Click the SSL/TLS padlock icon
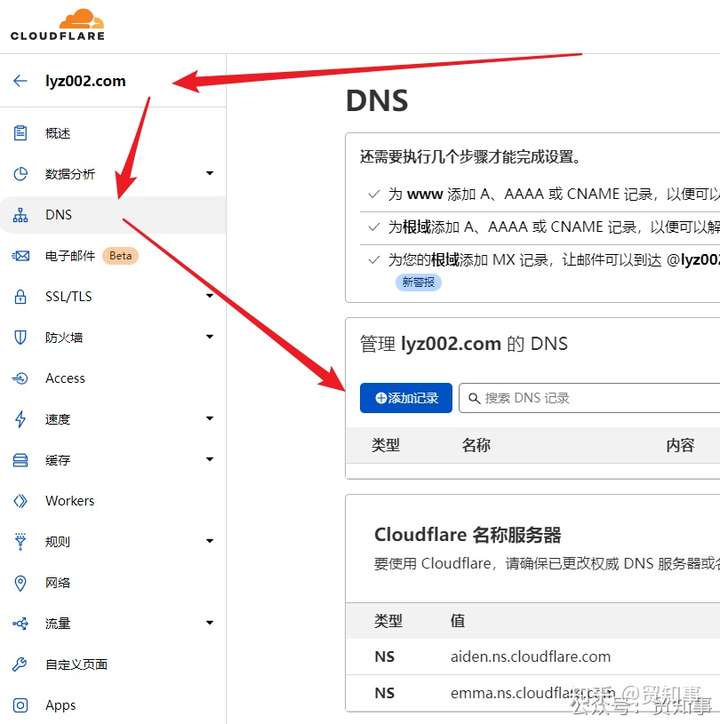The height and width of the screenshot is (724, 720). (x=20, y=296)
